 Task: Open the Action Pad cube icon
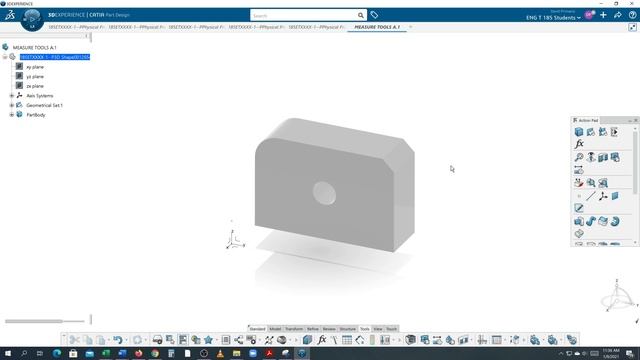[x=579, y=131]
